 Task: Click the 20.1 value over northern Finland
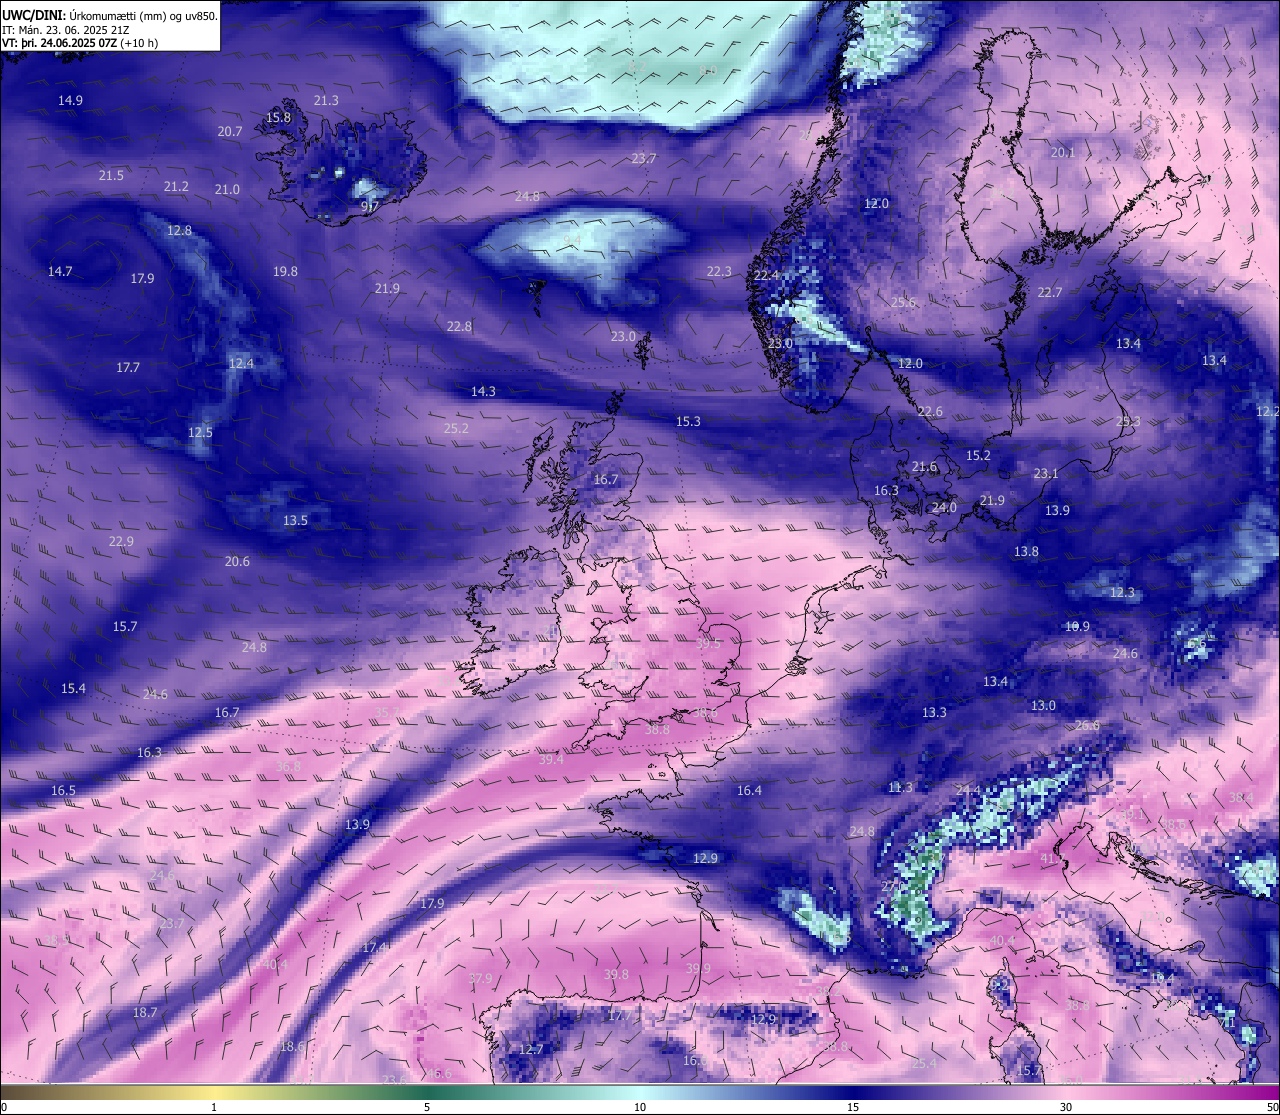pyautogui.click(x=1063, y=152)
